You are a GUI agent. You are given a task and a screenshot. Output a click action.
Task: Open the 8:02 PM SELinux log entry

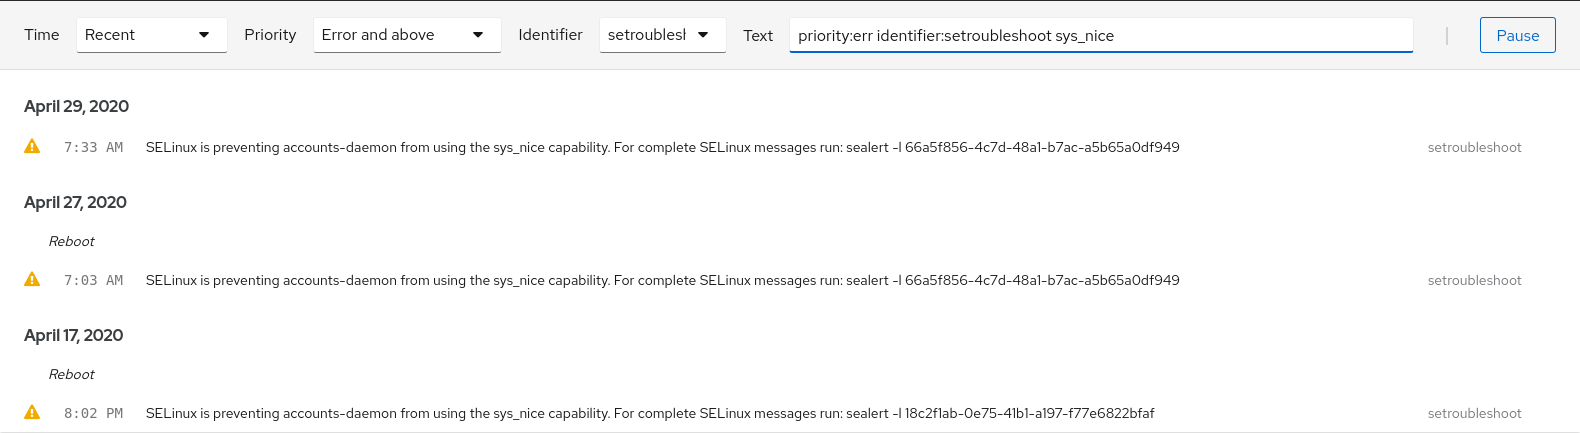pos(650,413)
